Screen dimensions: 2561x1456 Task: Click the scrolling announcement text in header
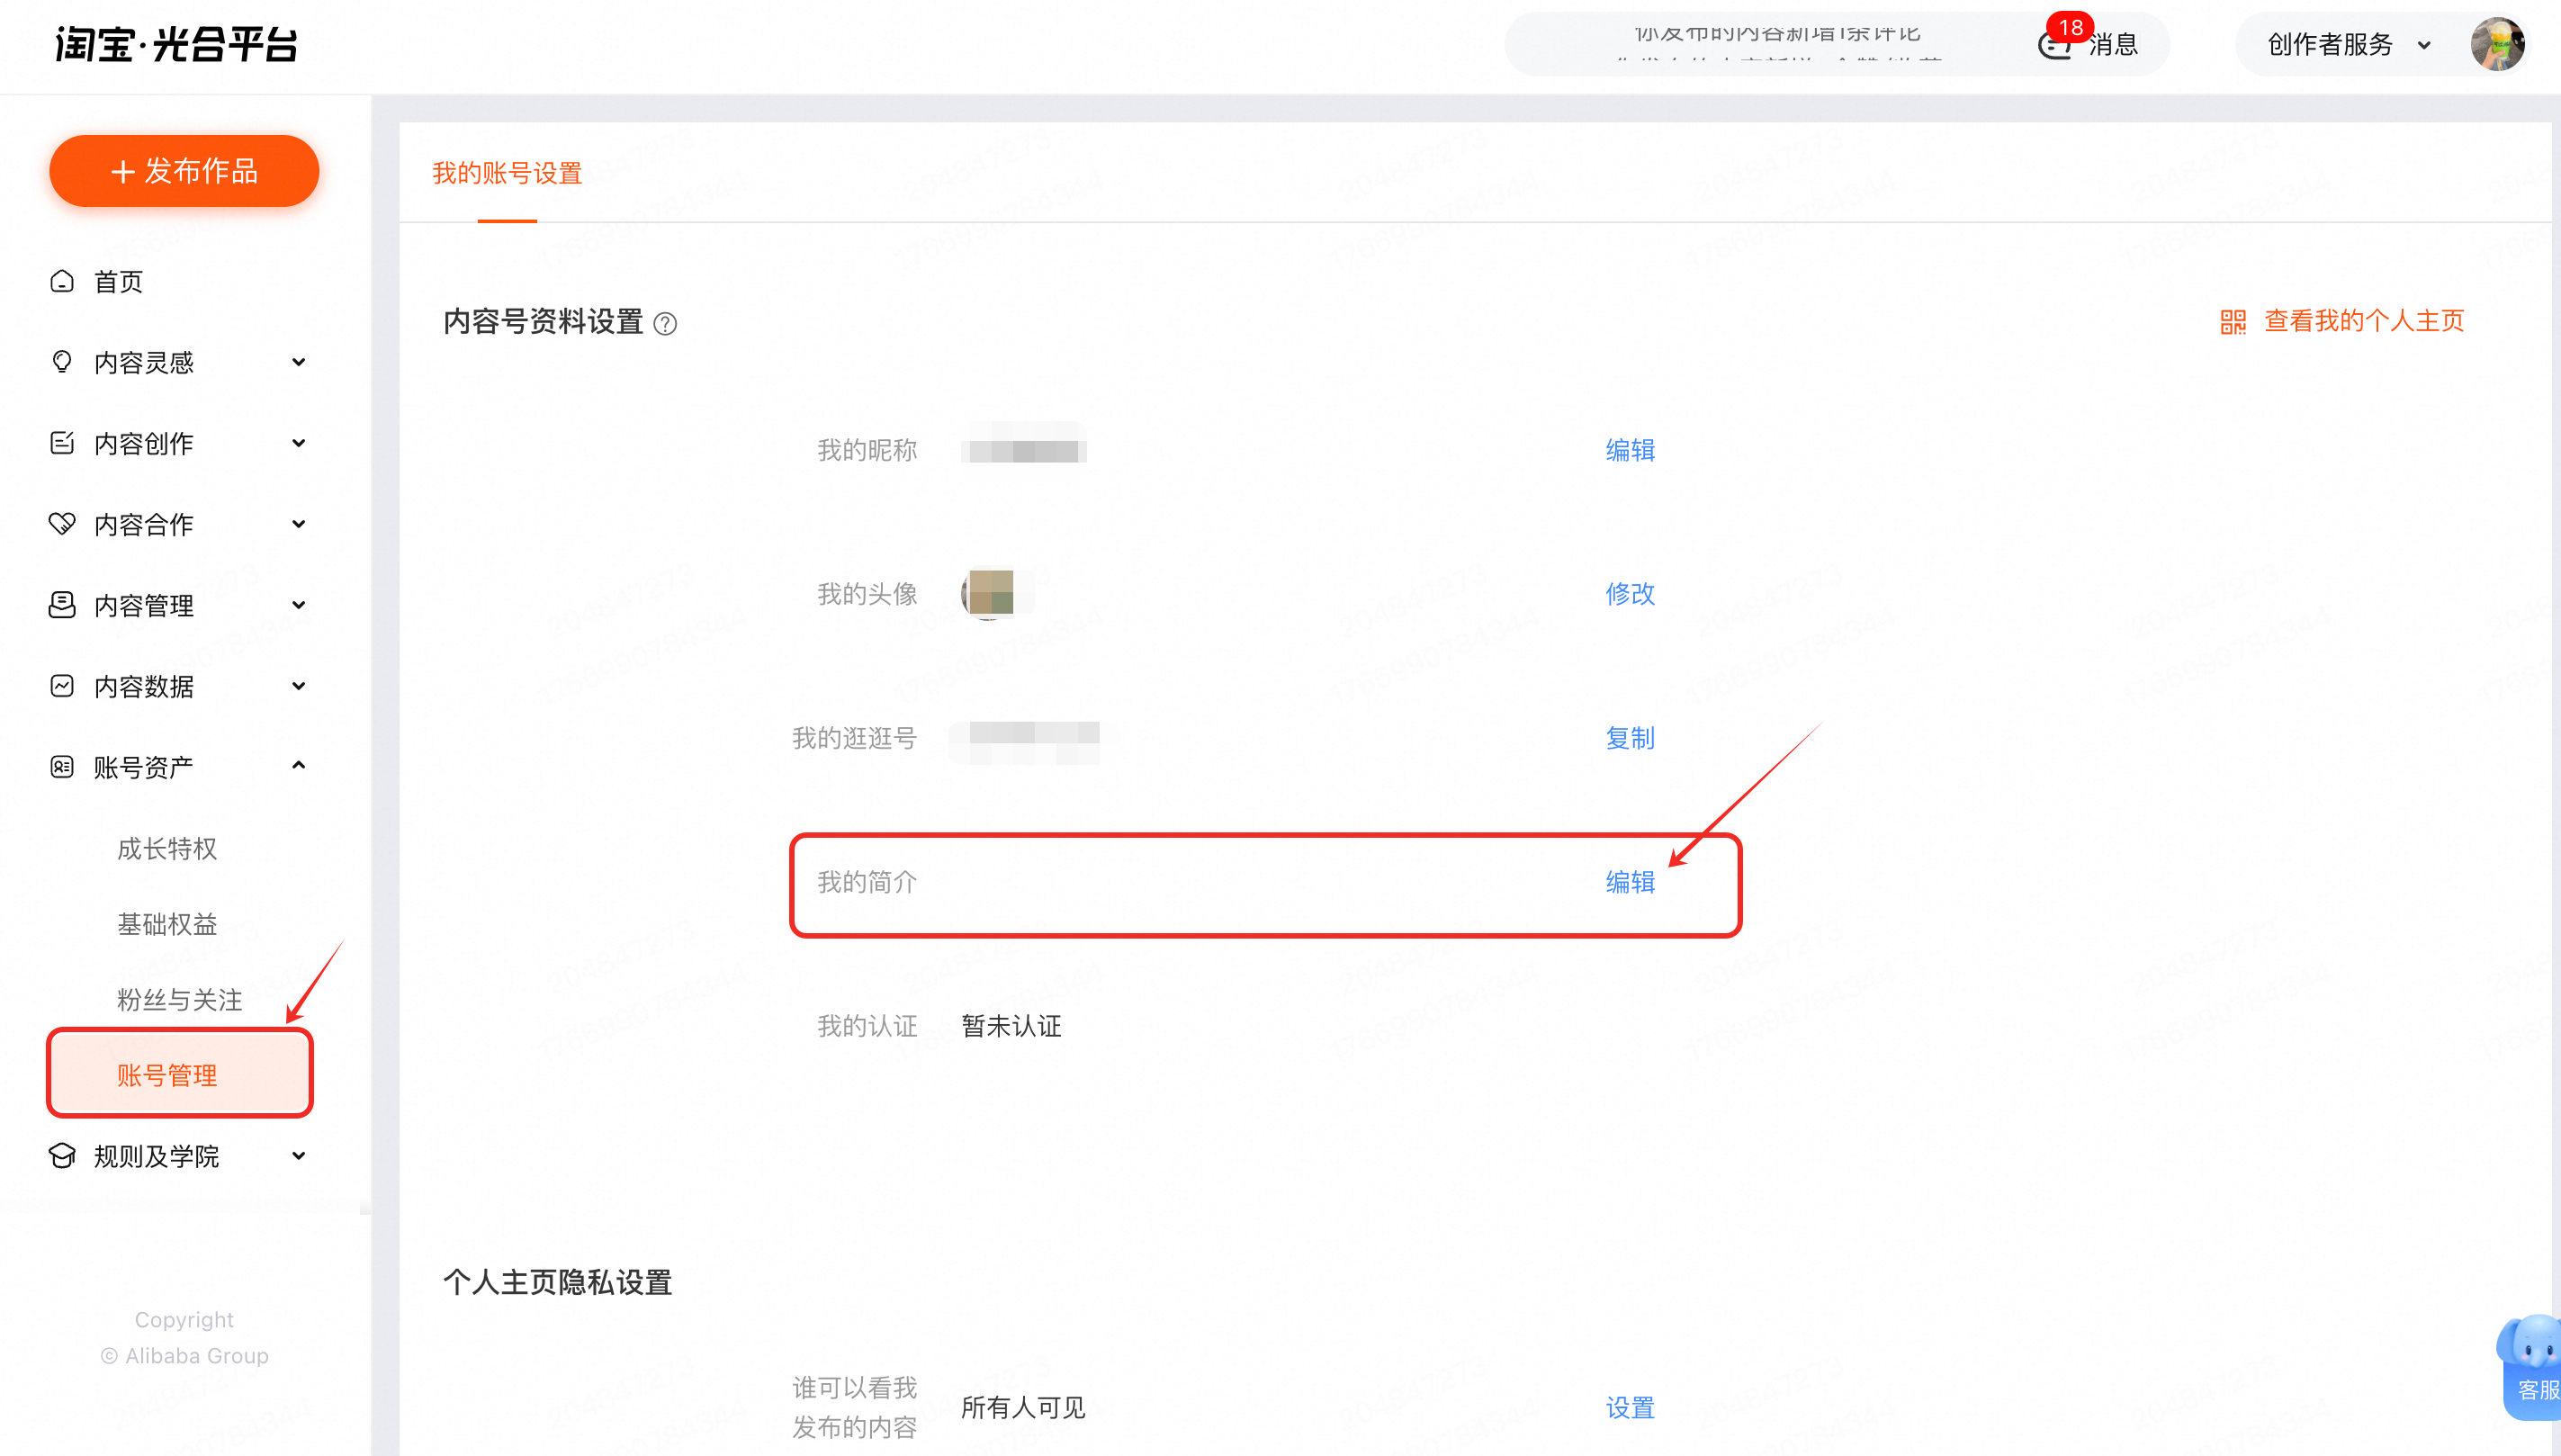tap(1777, 45)
